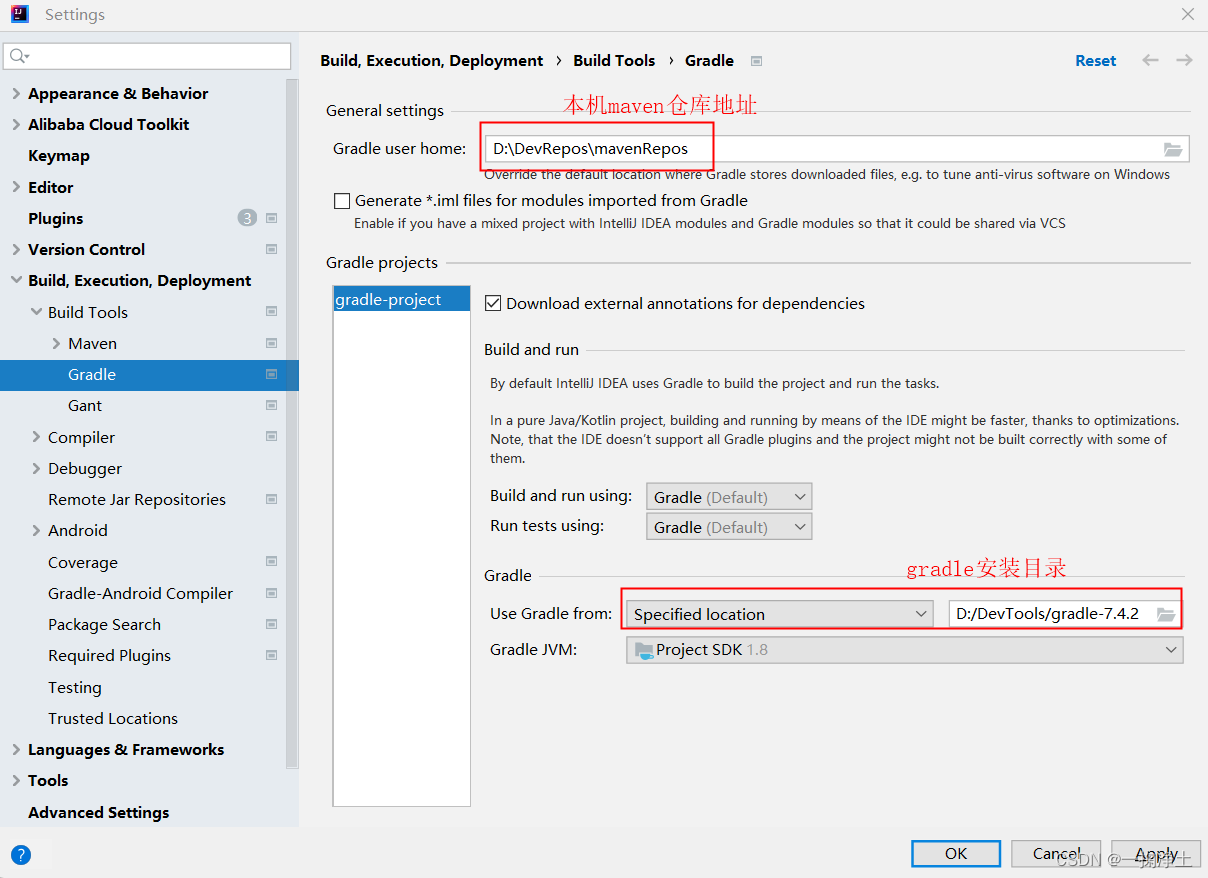The height and width of the screenshot is (878, 1208).
Task: Collapse Build, Execution, Deployment section
Action: (x=16, y=281)
